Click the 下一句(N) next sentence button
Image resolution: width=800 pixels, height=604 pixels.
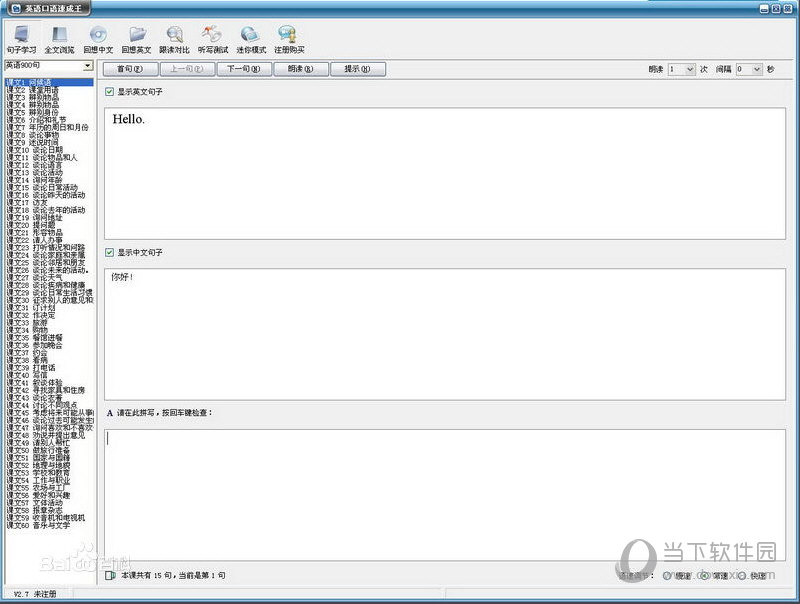pos(243,69)
